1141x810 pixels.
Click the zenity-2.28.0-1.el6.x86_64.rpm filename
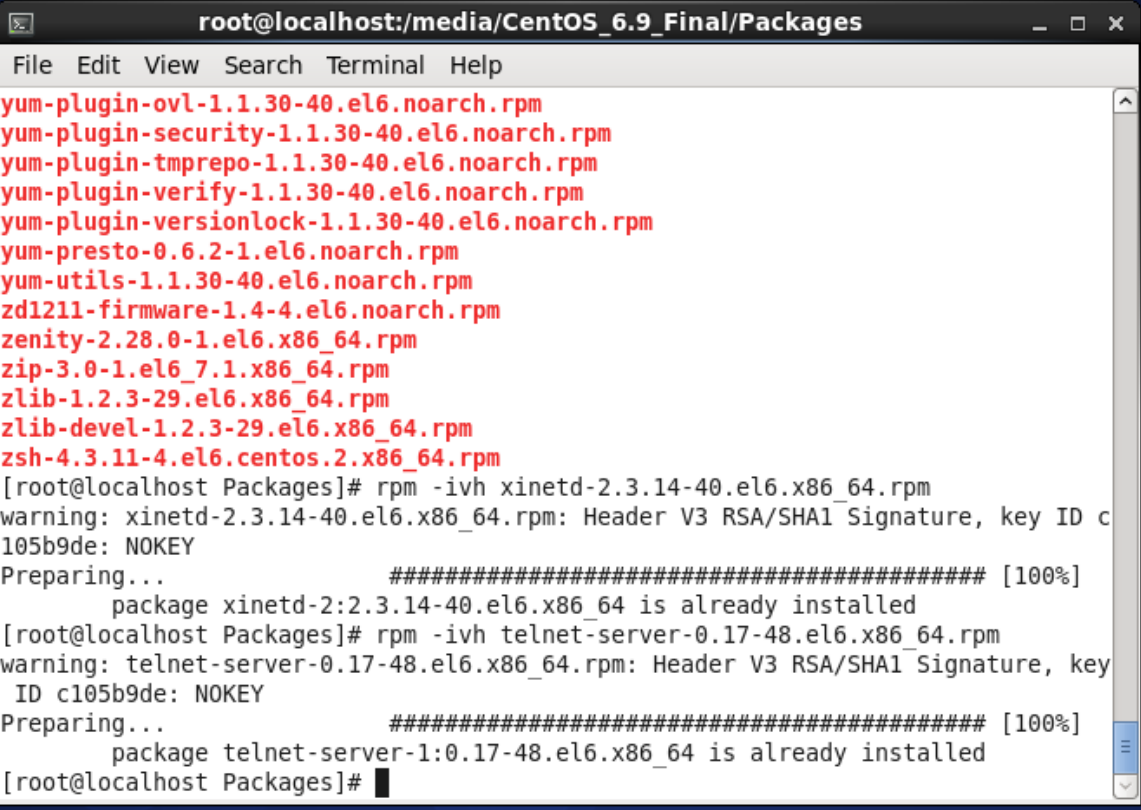pyautogui.click(x=209, y=340)
